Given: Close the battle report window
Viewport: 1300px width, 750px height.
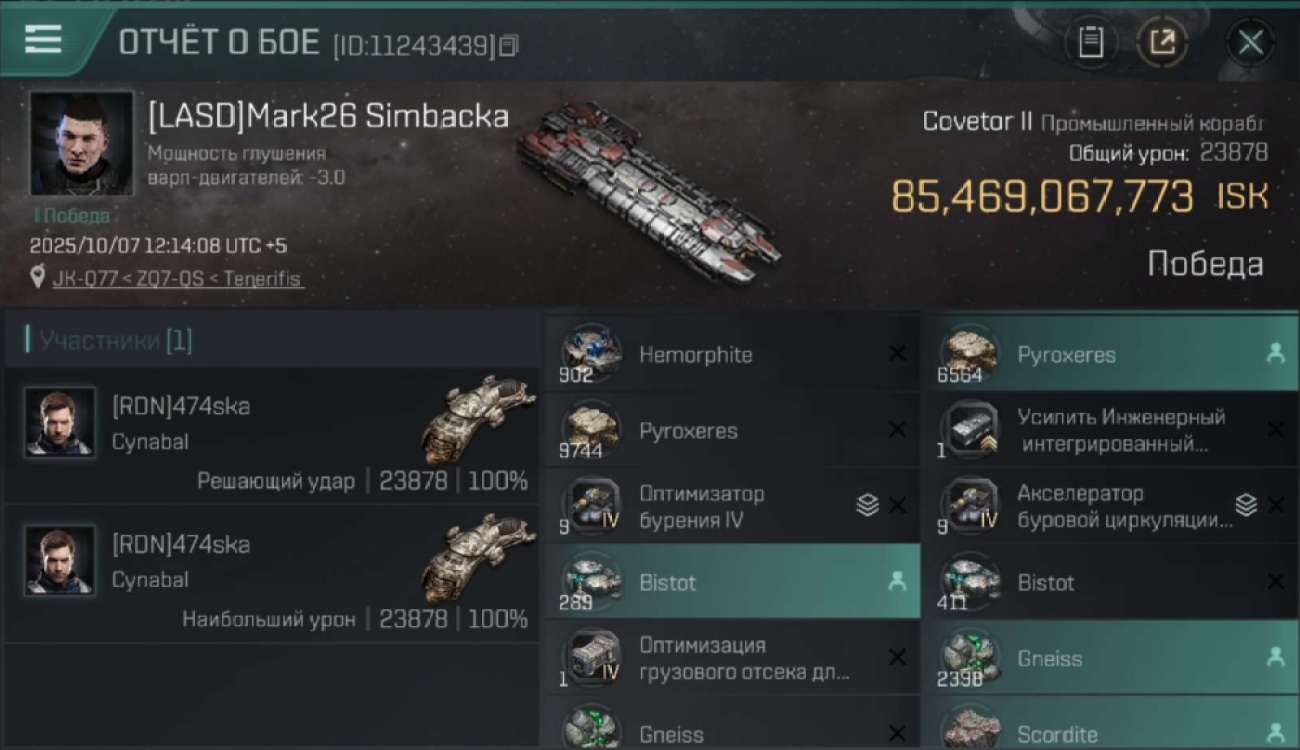Looking at the screenshot, I should [1250, 43].
